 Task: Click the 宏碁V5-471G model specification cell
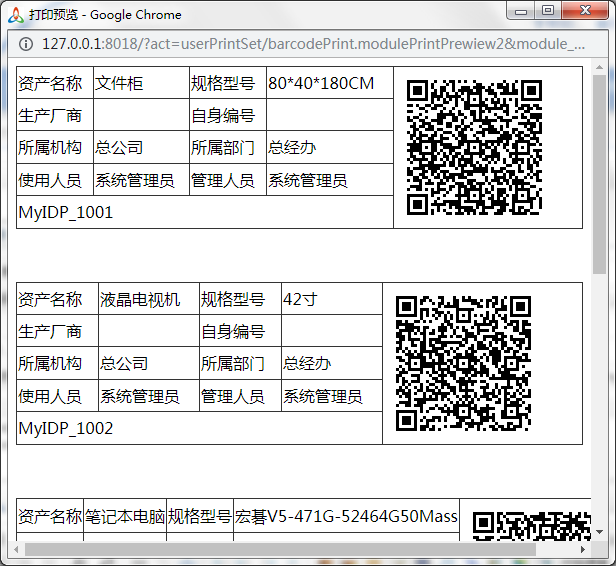(346, 517)
